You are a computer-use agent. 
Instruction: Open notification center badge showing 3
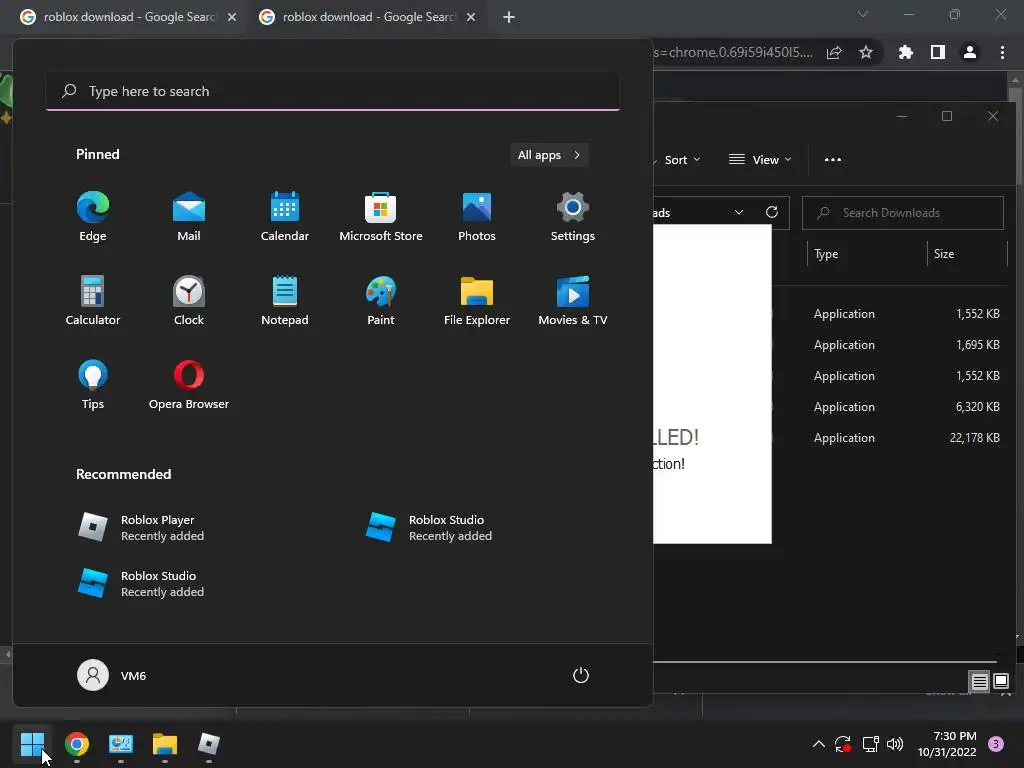tap(996, 744)
